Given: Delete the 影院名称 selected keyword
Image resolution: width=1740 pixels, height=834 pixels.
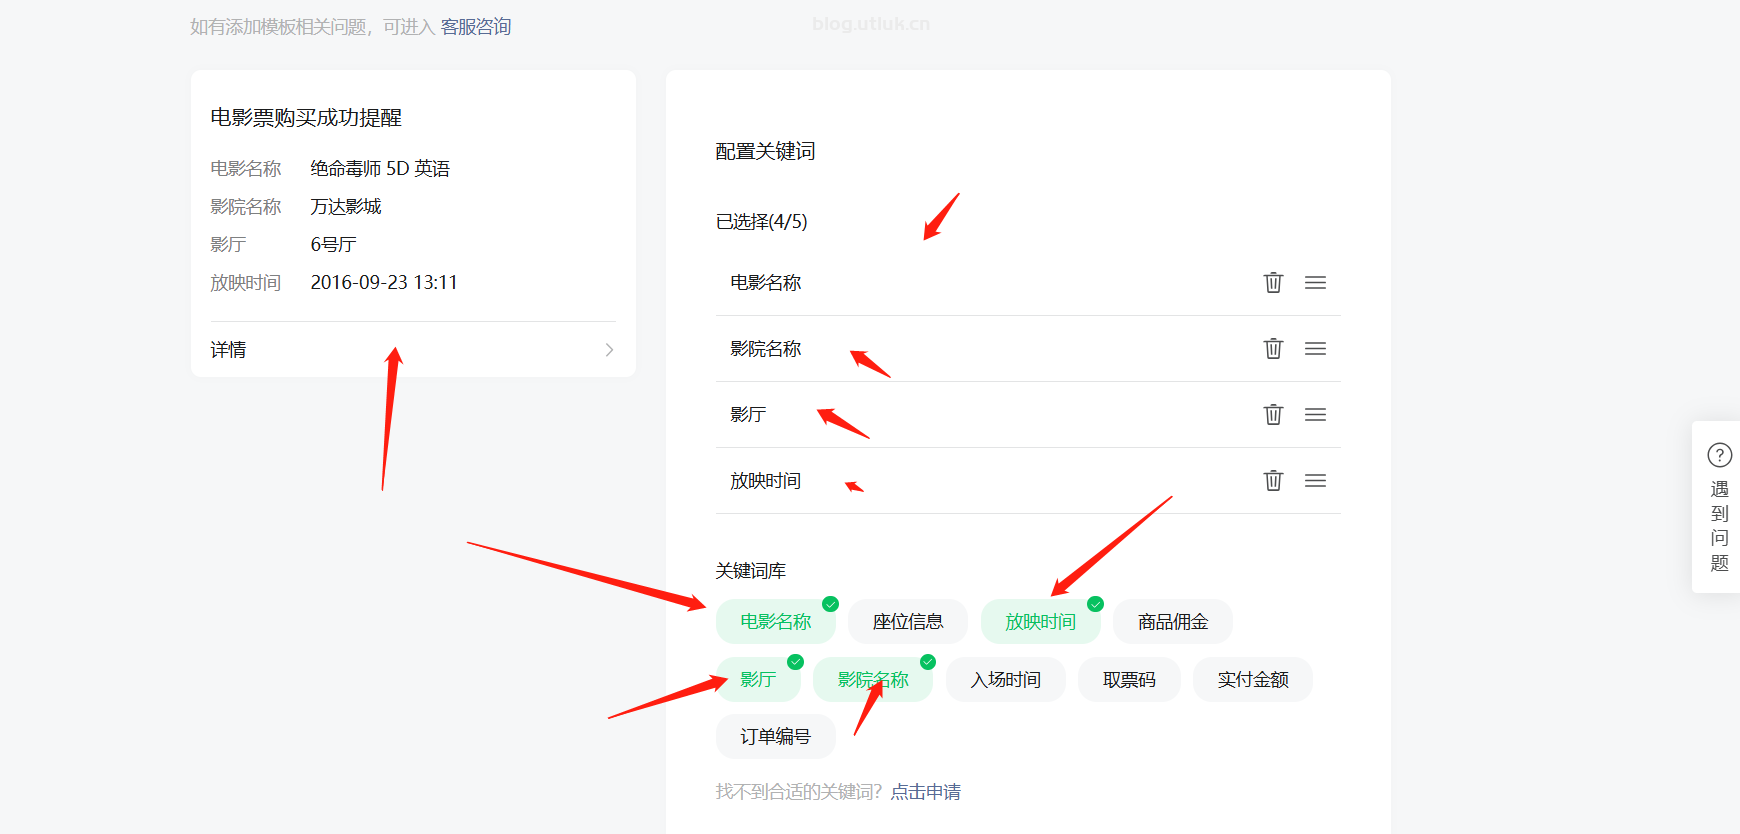Looking at the screenshot, I should (x=1273, y=348).
